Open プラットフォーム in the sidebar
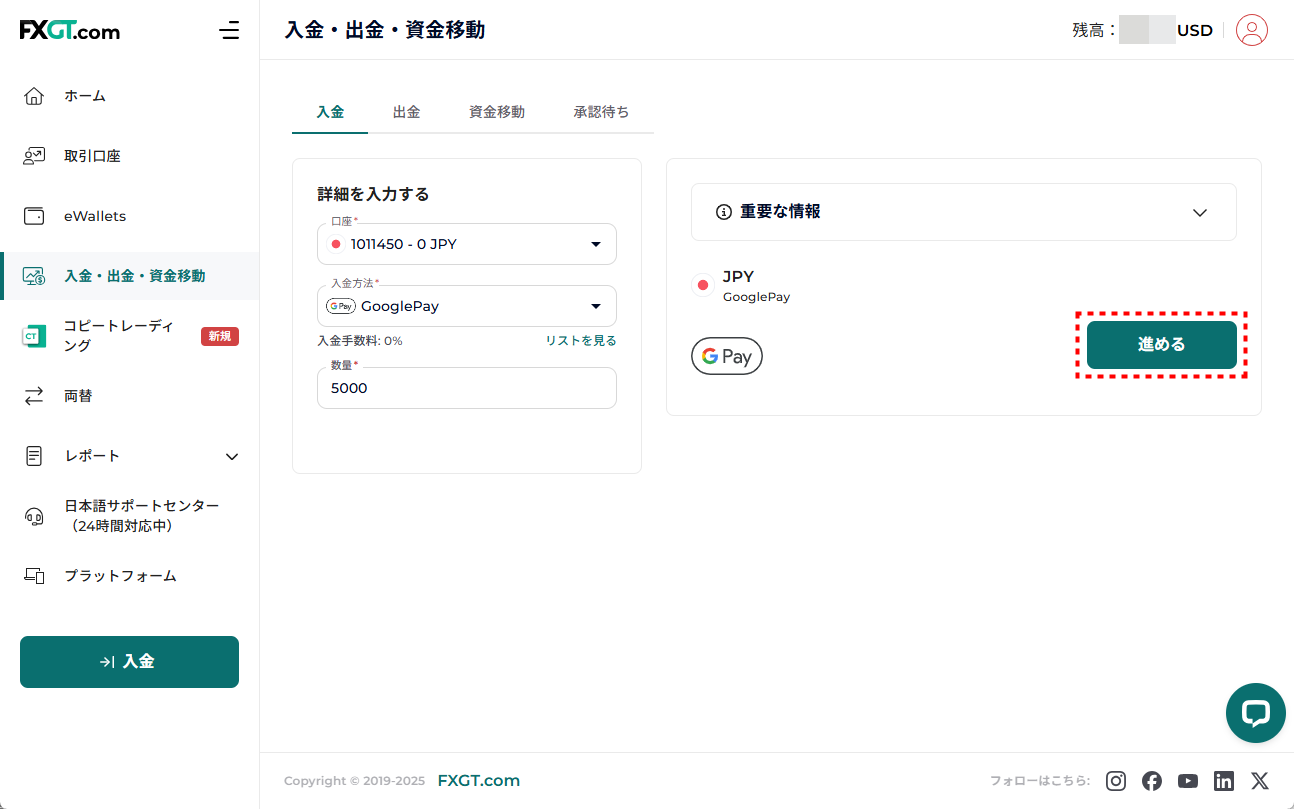The height and width of the screenshot is (809, 1294). tap(130, 576)
